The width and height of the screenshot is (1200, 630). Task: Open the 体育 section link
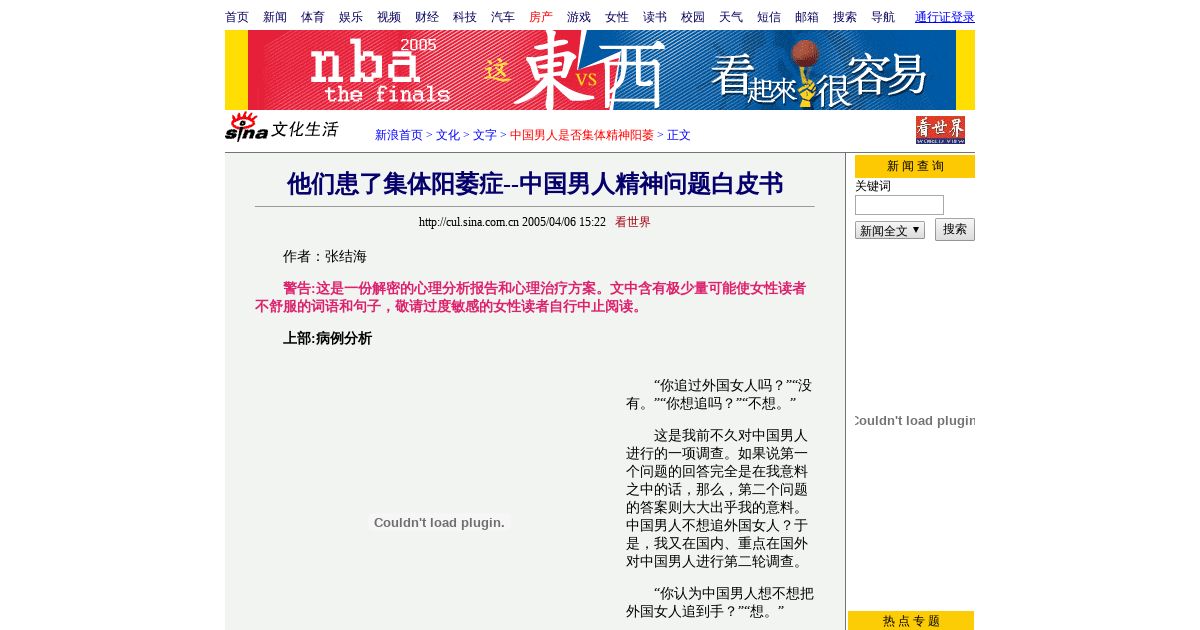point(313,17)
